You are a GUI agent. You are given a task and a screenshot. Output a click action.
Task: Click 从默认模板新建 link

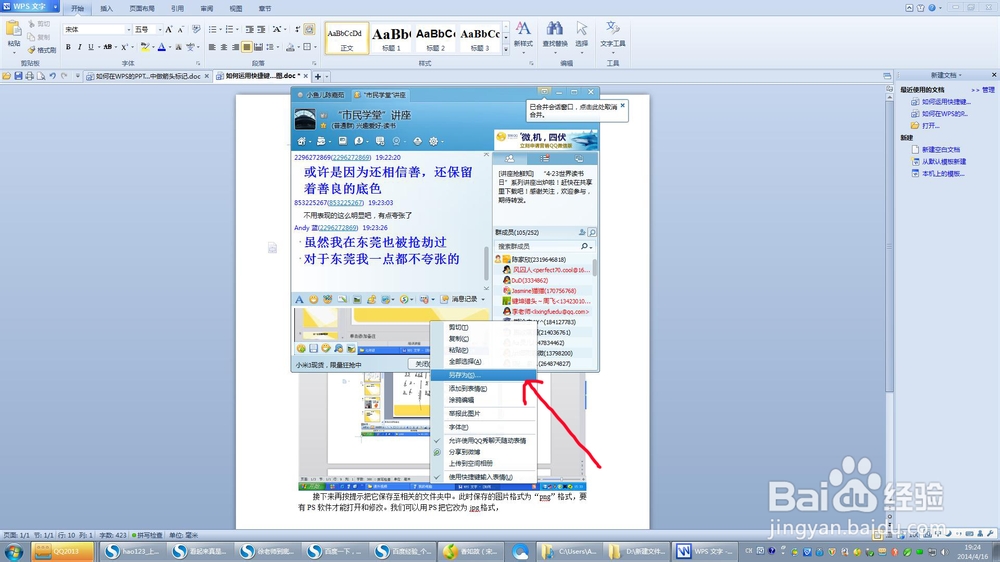(x=944, y=161)
